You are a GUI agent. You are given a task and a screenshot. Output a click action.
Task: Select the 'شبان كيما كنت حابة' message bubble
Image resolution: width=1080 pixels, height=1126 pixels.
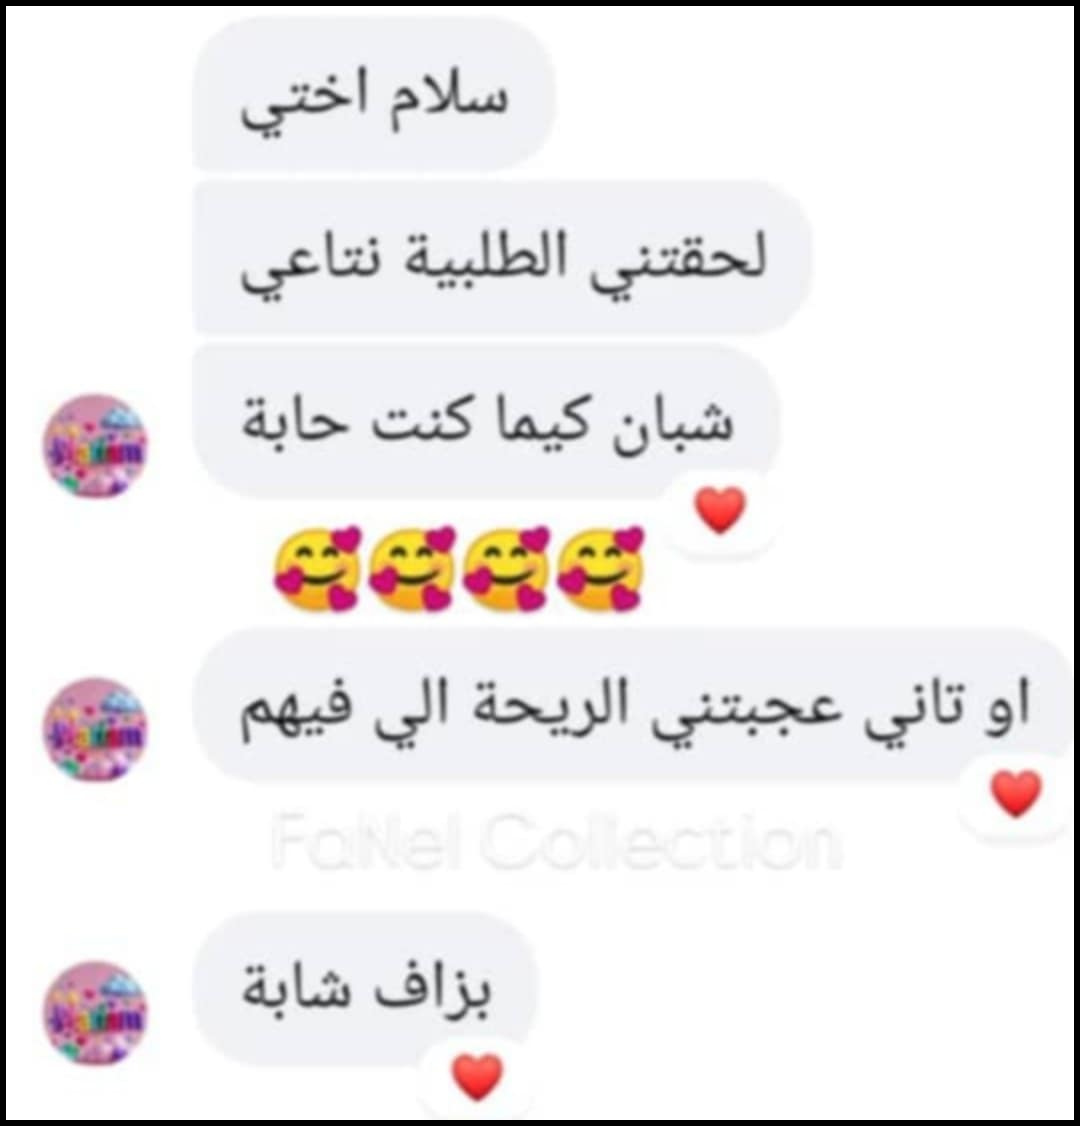coord(486,421)
